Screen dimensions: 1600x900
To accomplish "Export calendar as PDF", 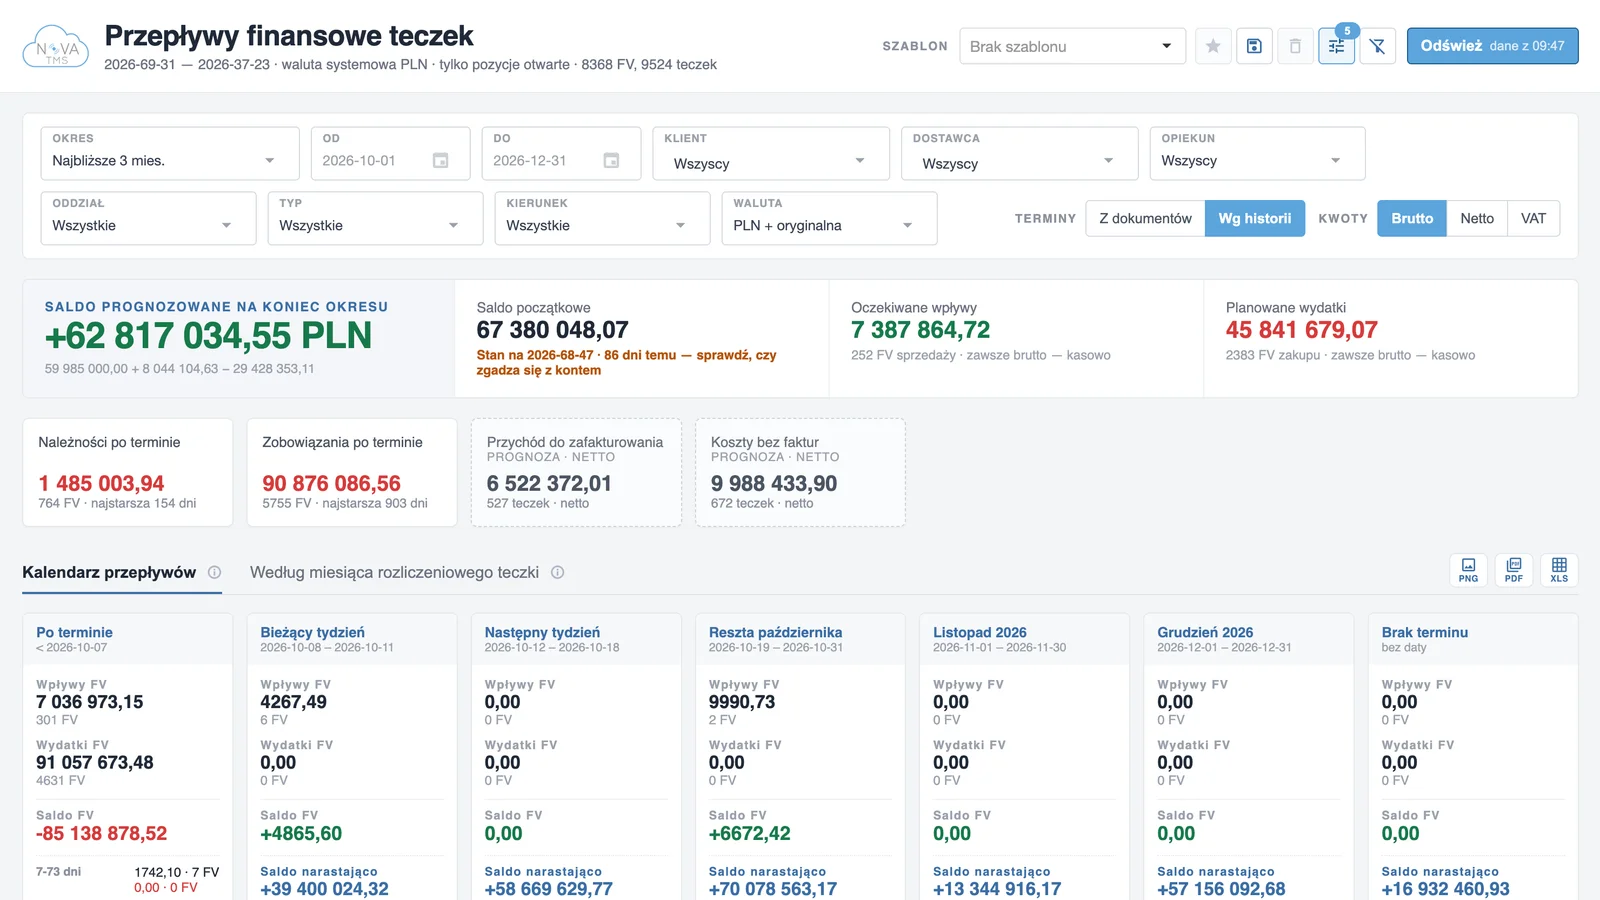I will (x=1514, y=570).
